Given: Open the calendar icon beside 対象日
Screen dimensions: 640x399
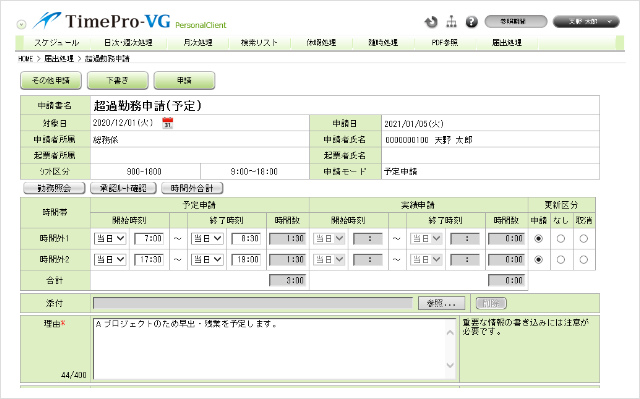Looking at the screenshot, I should (168, 123).
